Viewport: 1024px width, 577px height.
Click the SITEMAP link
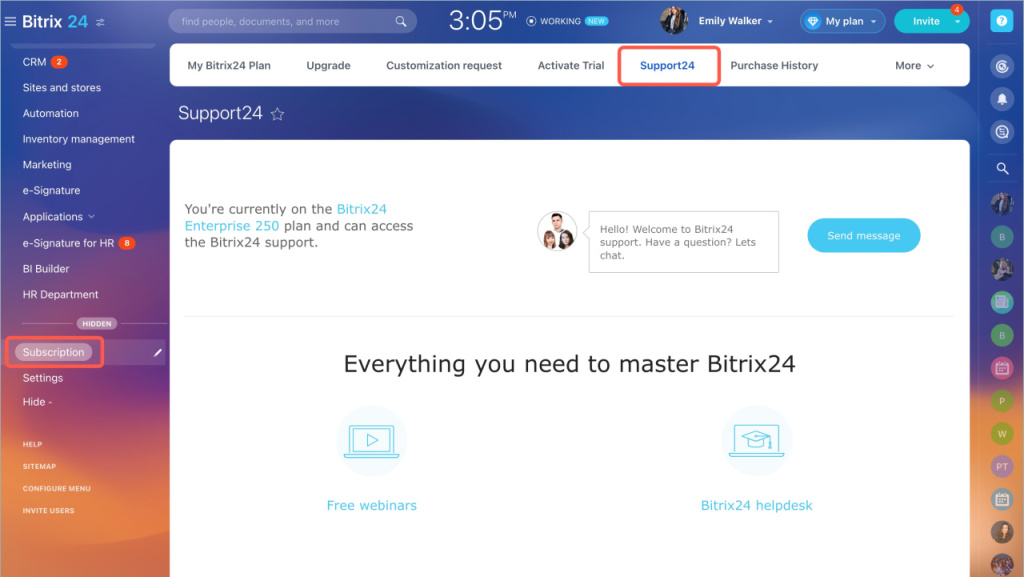point(39,467)
